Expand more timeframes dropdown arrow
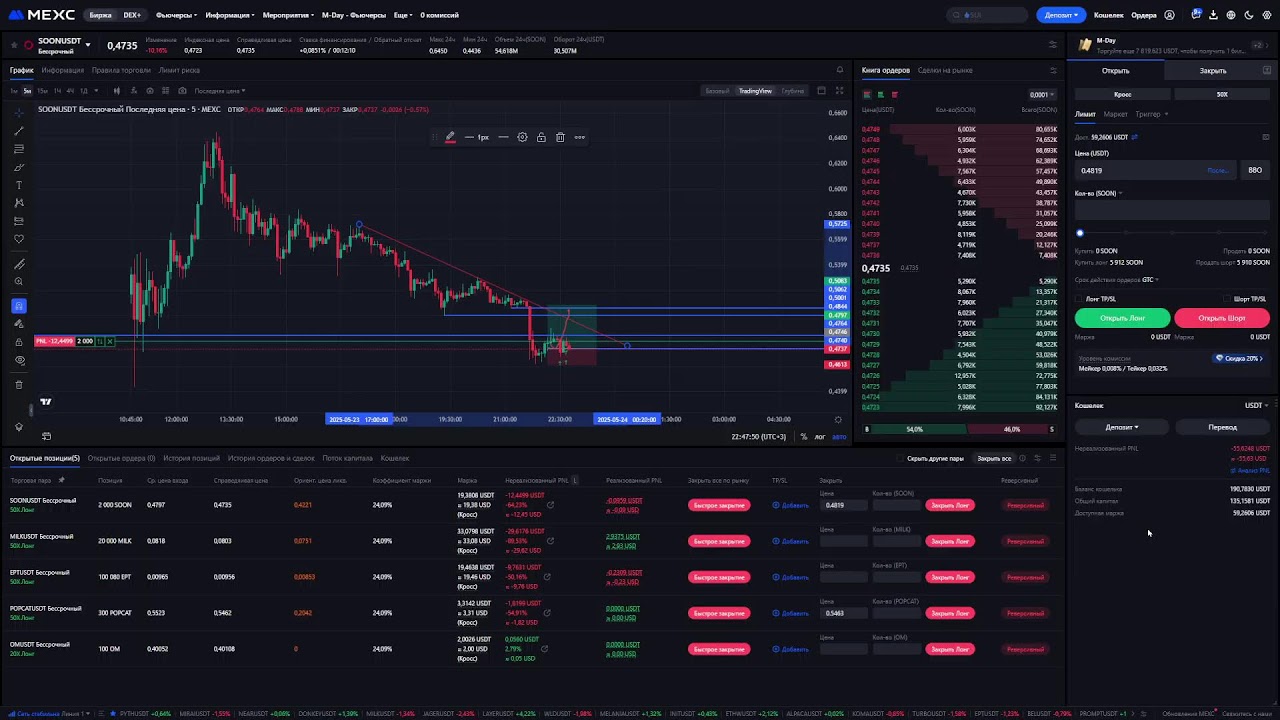The width and height of the screenshot is (1280, 720). point(97,91)
